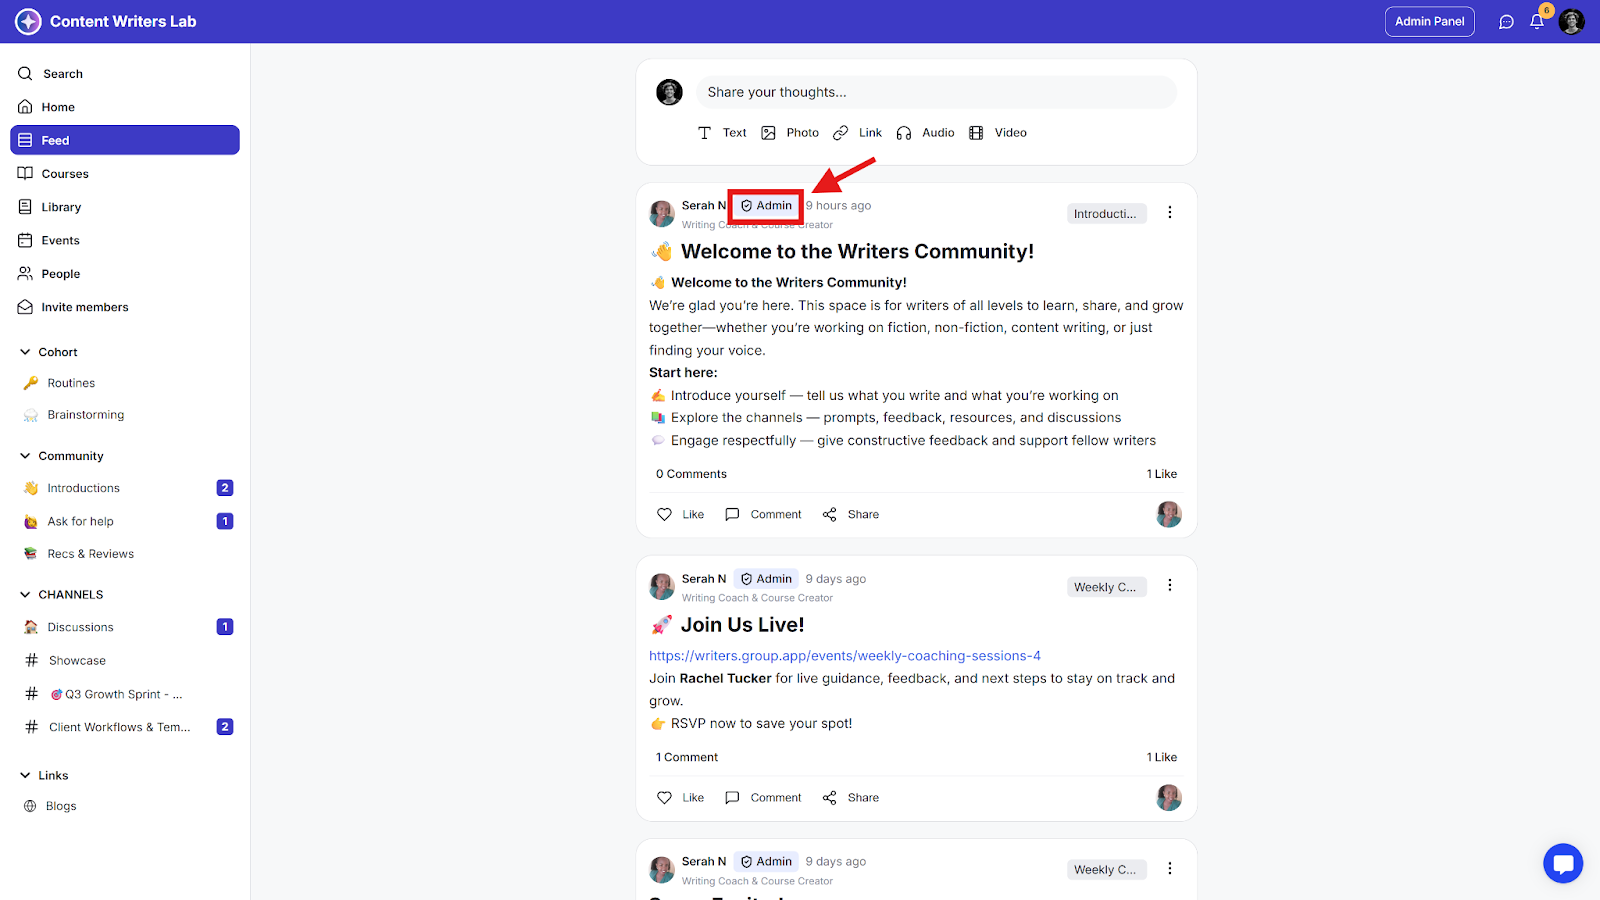Go to Home in the sidebar
The width and height of the screenshot is (1600, 900).
click(x=125, y=107)
